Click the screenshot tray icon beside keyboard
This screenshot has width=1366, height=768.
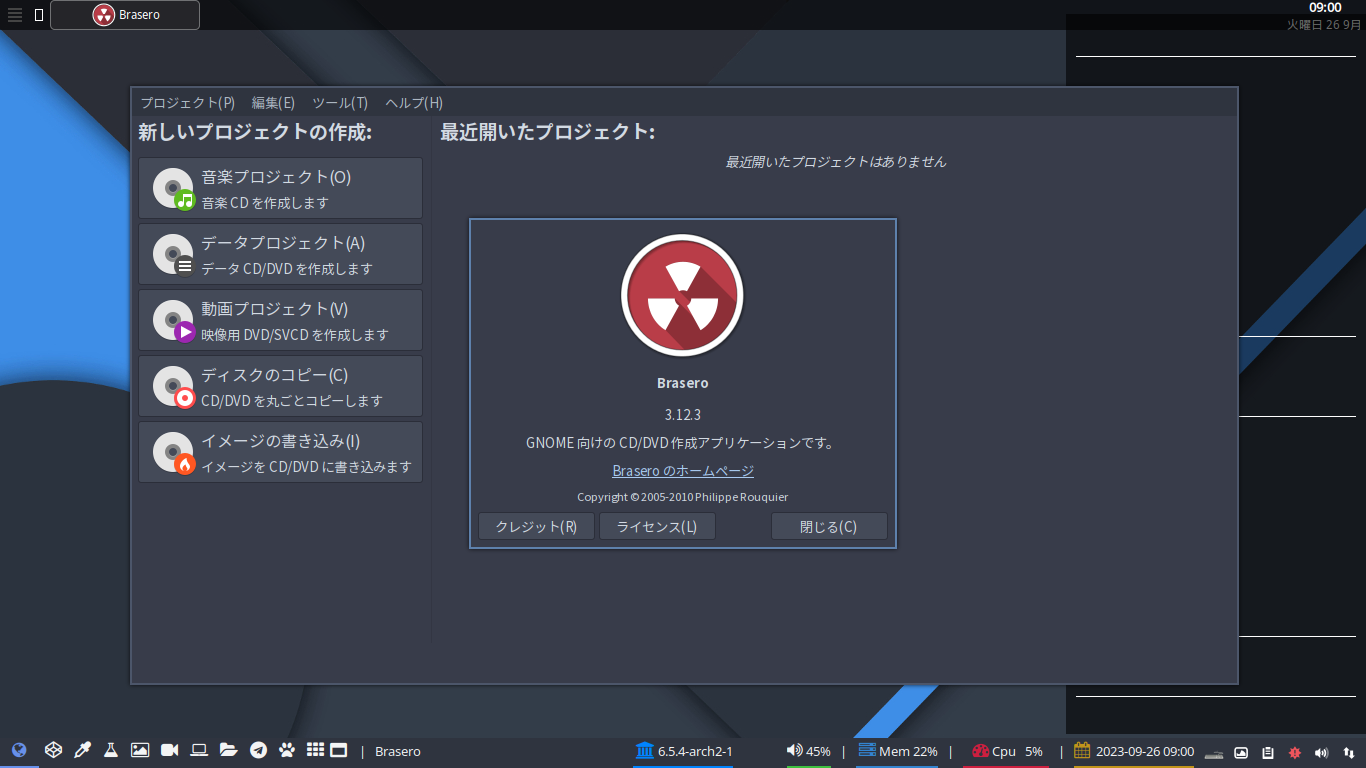click(1241, 752)
